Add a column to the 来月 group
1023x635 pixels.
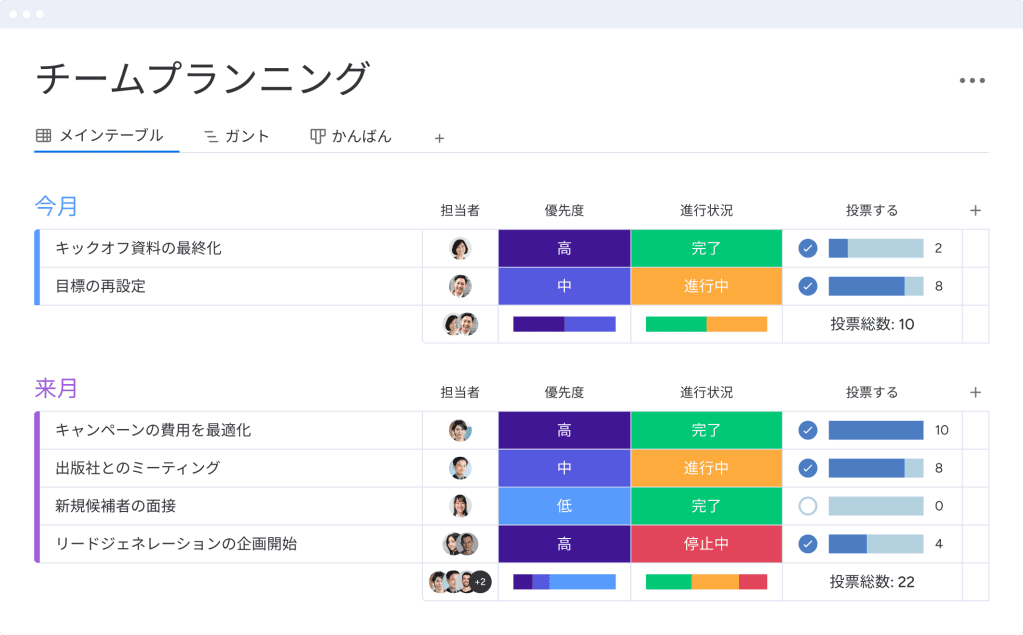click(975, 392)
